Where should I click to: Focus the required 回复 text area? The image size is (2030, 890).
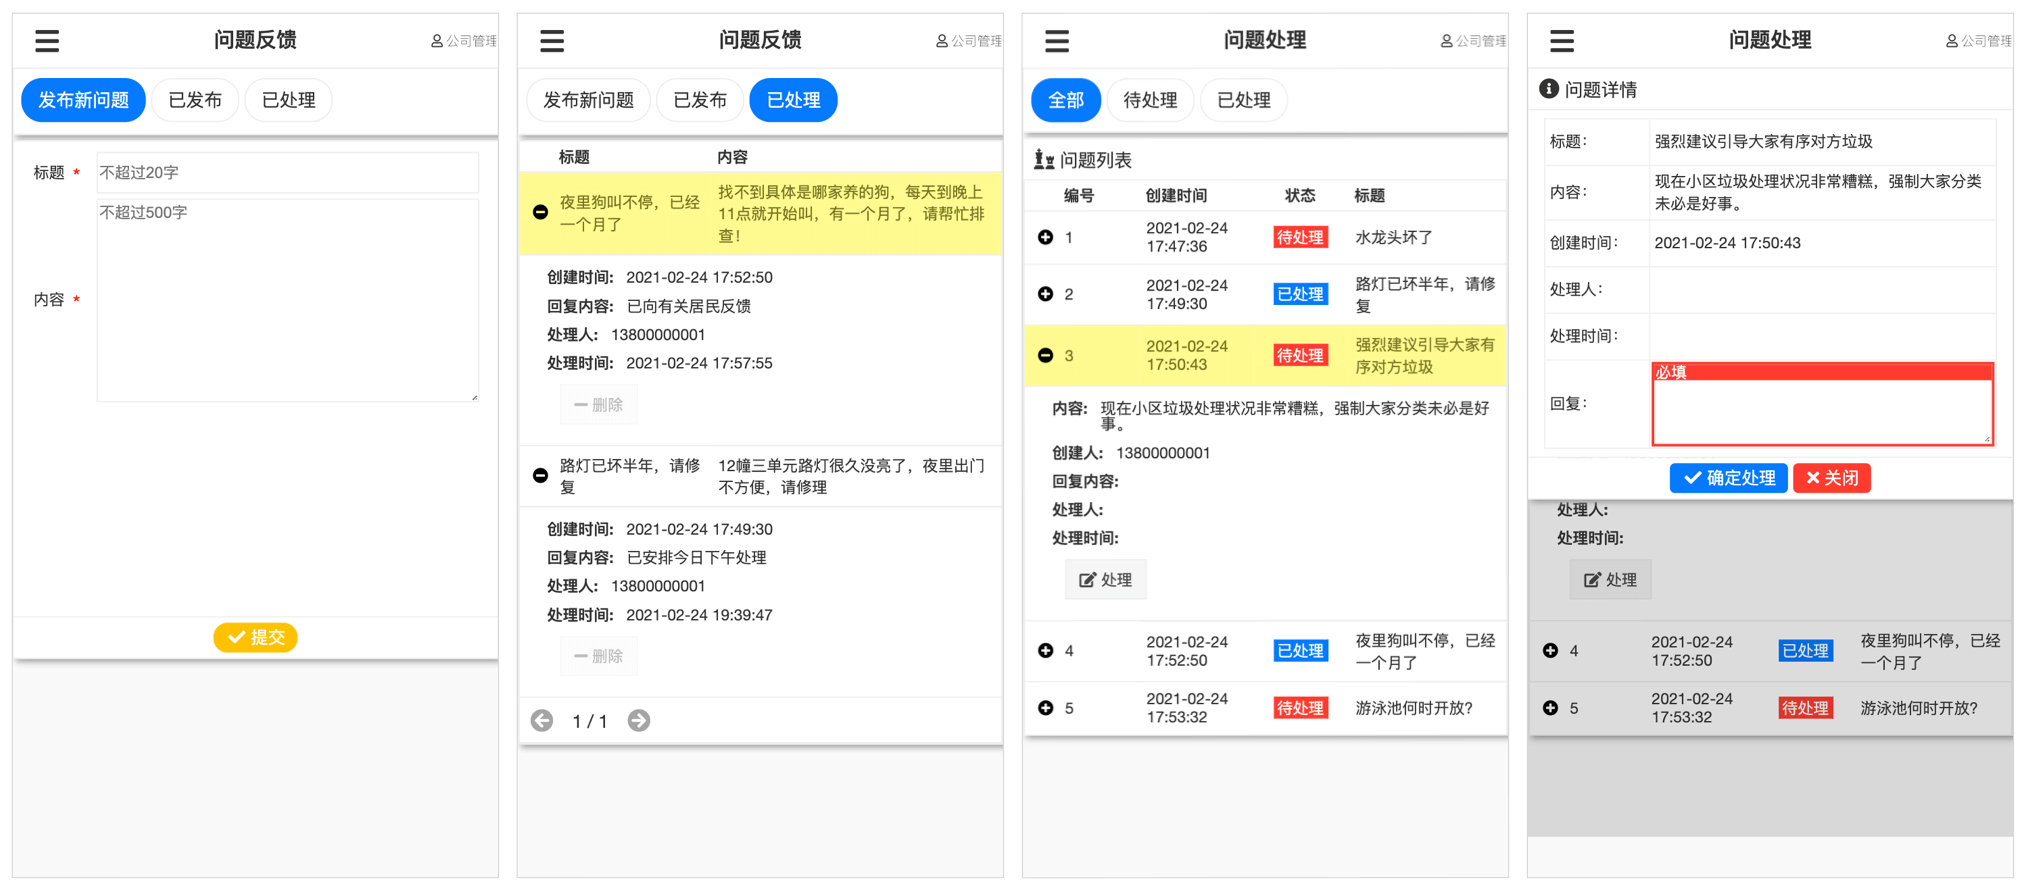pyautogui.click(x=1821, y=411)
